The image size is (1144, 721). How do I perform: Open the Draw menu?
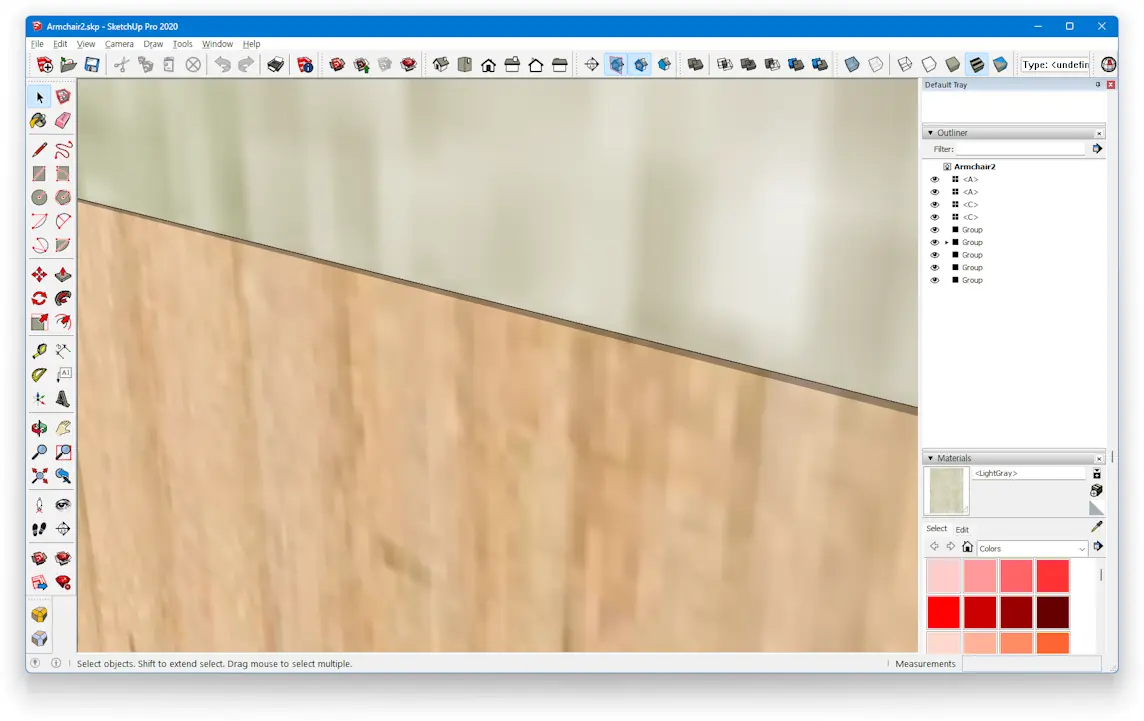pos(153,44)
